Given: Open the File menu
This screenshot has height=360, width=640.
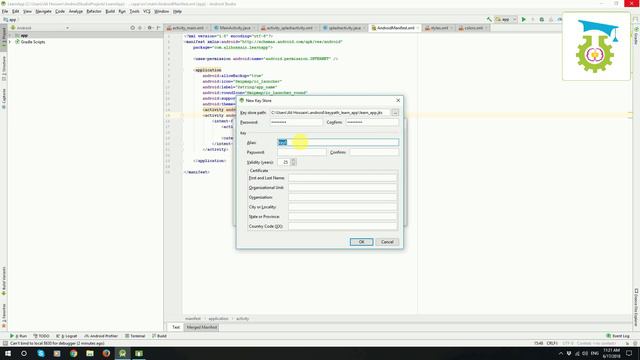Looking at the screenshot, I should click(x=5, y=11).
